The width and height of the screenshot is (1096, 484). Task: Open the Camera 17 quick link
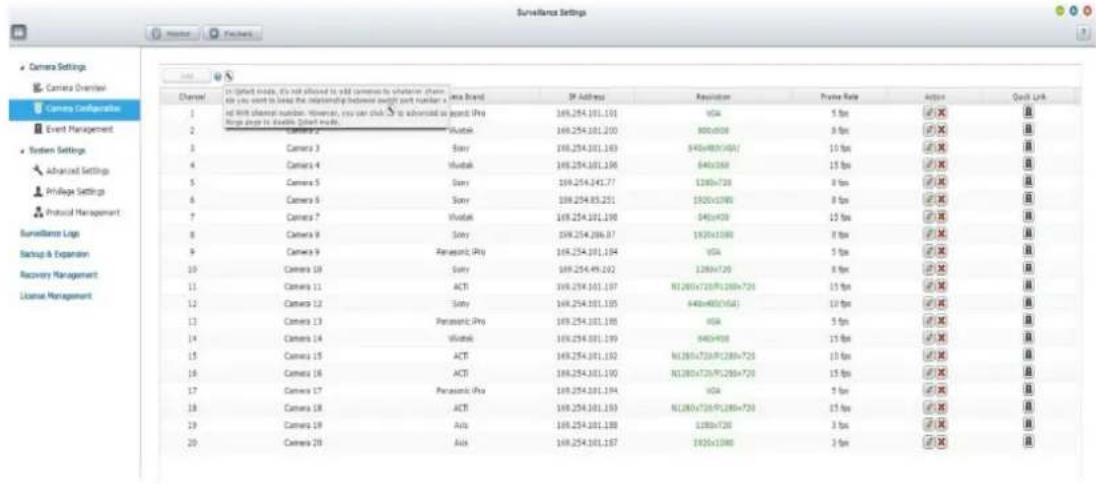[x=1030, y=391]
